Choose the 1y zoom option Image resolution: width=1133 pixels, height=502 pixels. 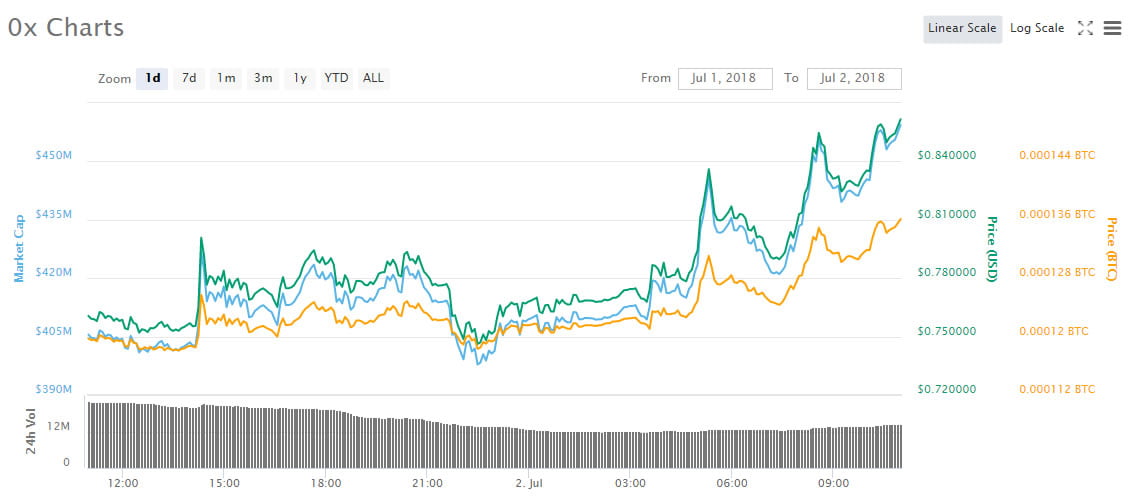point(299,78)
